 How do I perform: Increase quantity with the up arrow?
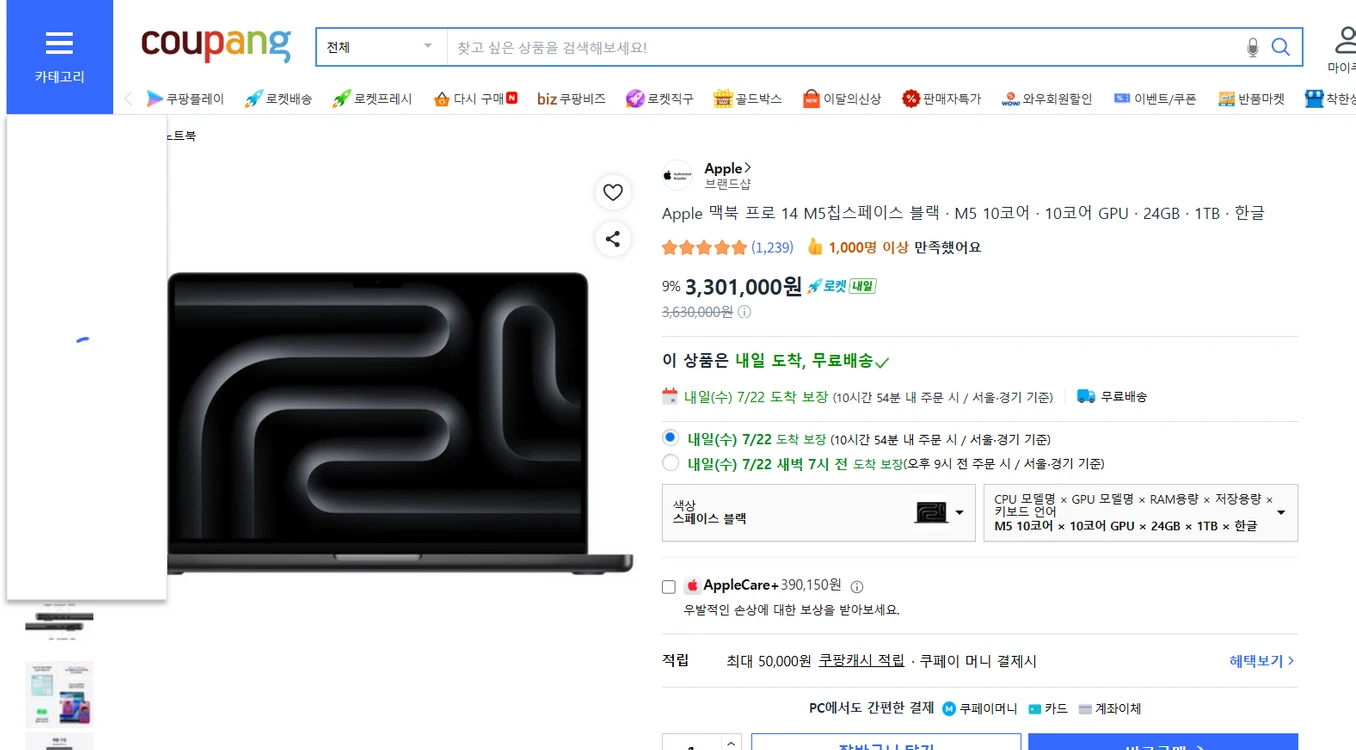tap(732, 742)
